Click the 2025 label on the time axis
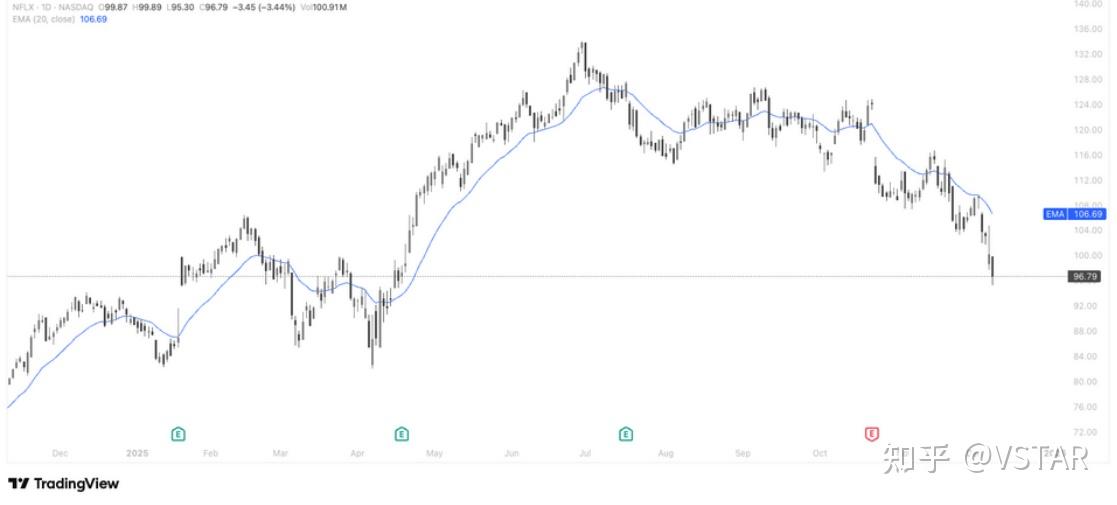The image size is (1117, 505). [136, 453]
